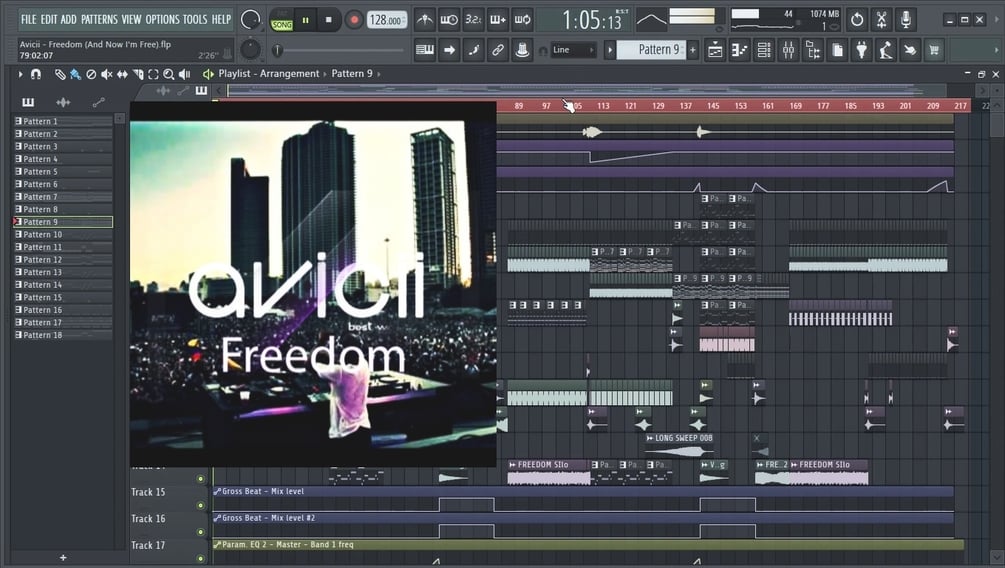Open the TOOLS menu

(x=195, y=19)
